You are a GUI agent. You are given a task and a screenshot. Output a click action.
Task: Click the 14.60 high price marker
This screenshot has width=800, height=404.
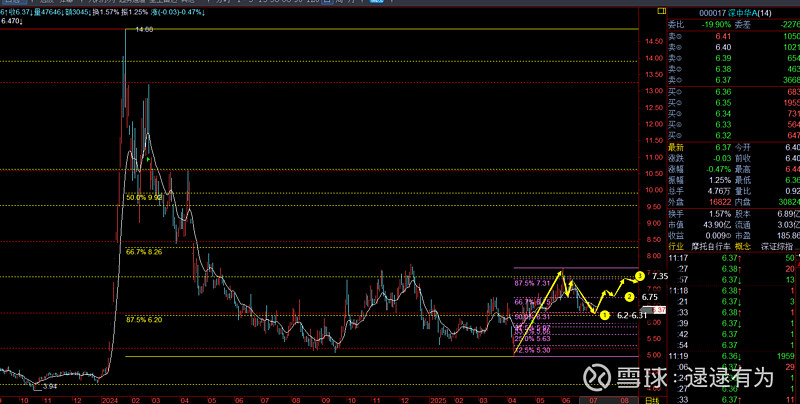coord(144,30)
